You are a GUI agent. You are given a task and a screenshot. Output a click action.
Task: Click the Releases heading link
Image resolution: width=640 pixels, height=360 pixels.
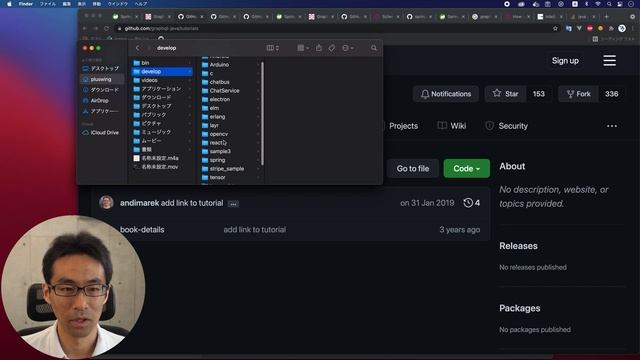point(518,246)
